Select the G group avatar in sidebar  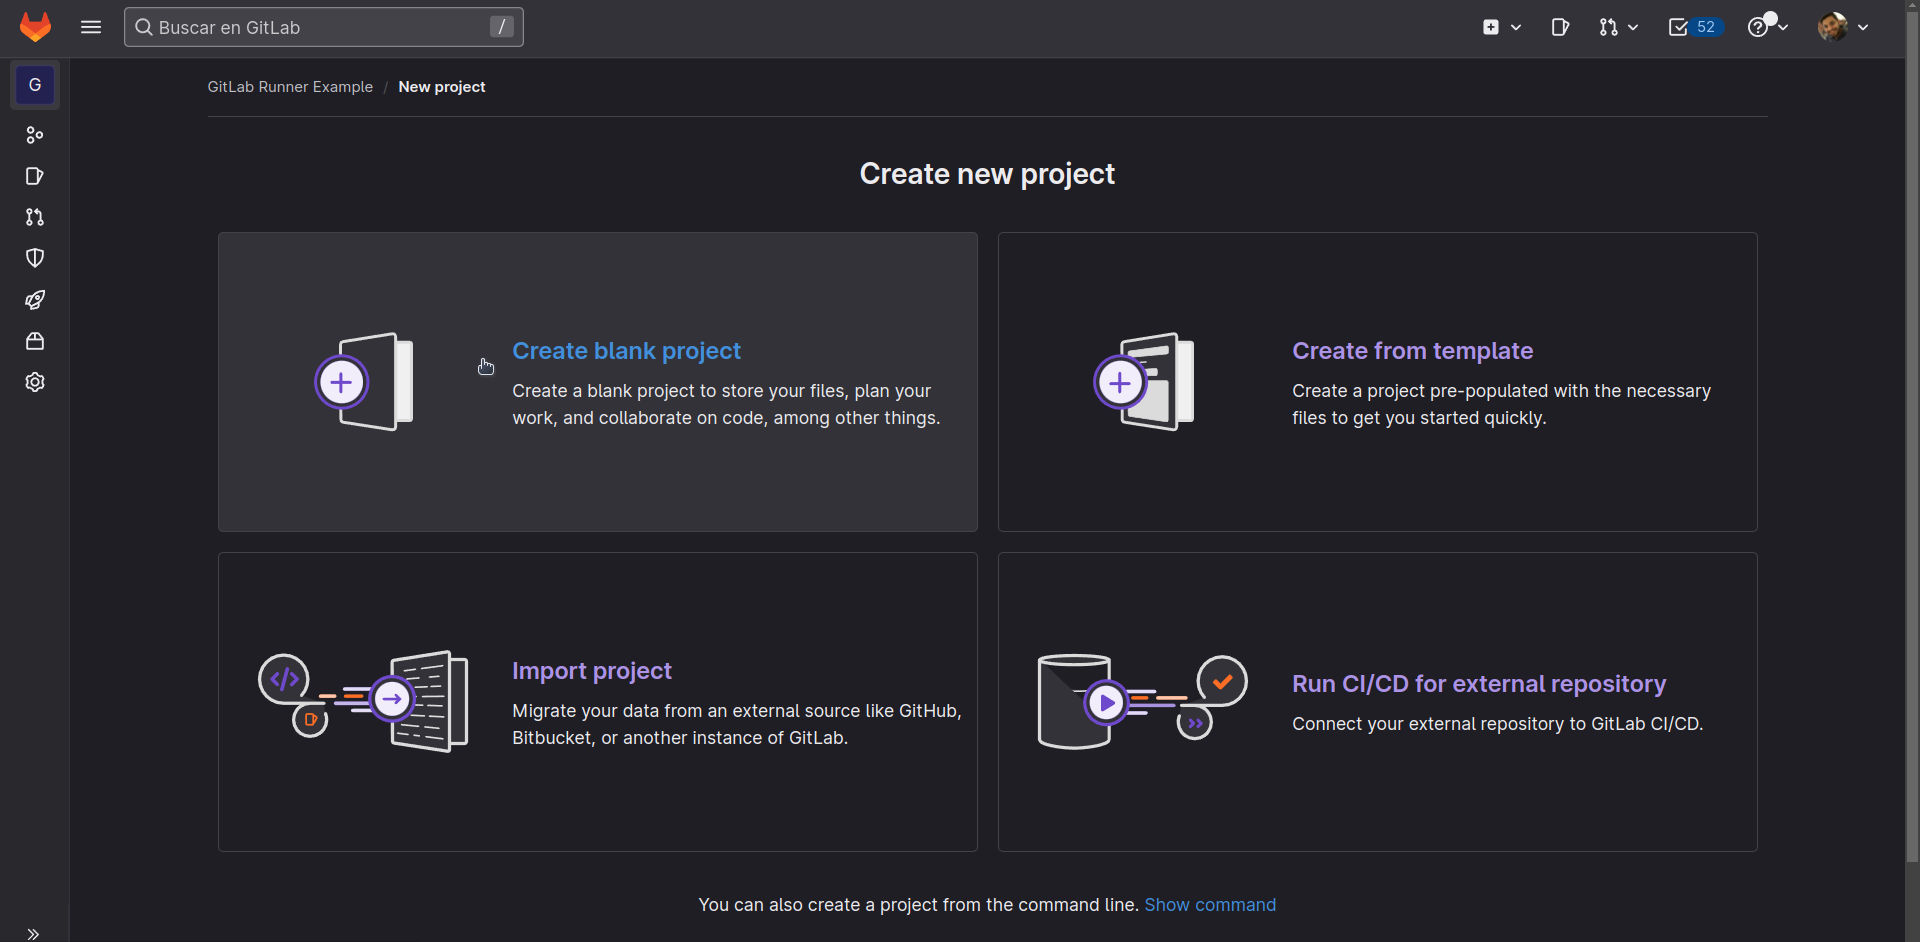tap(35, 85)
